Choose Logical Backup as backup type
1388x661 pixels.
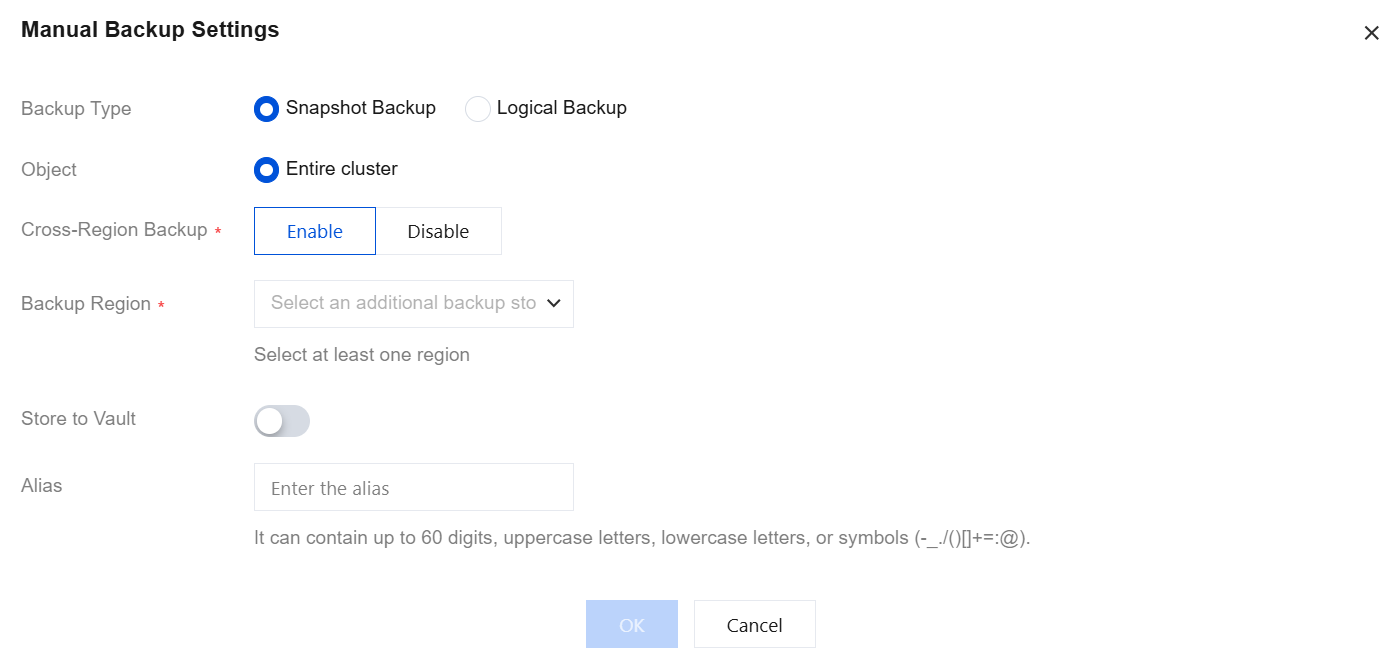[478, 109]
